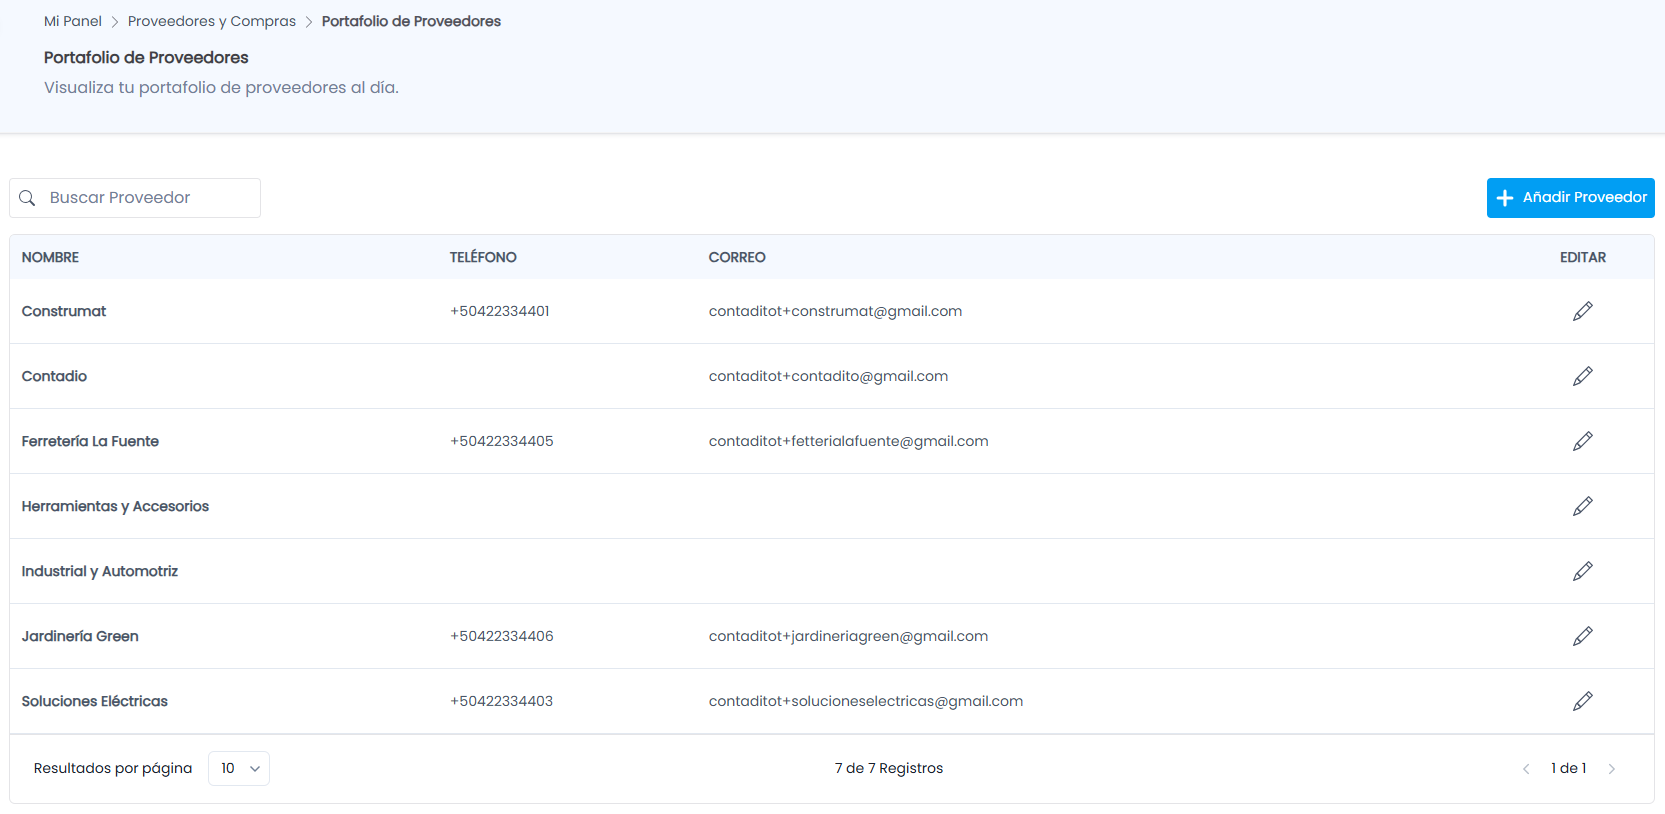Focus the Buscar Proveedor search field

pos(135,198)
